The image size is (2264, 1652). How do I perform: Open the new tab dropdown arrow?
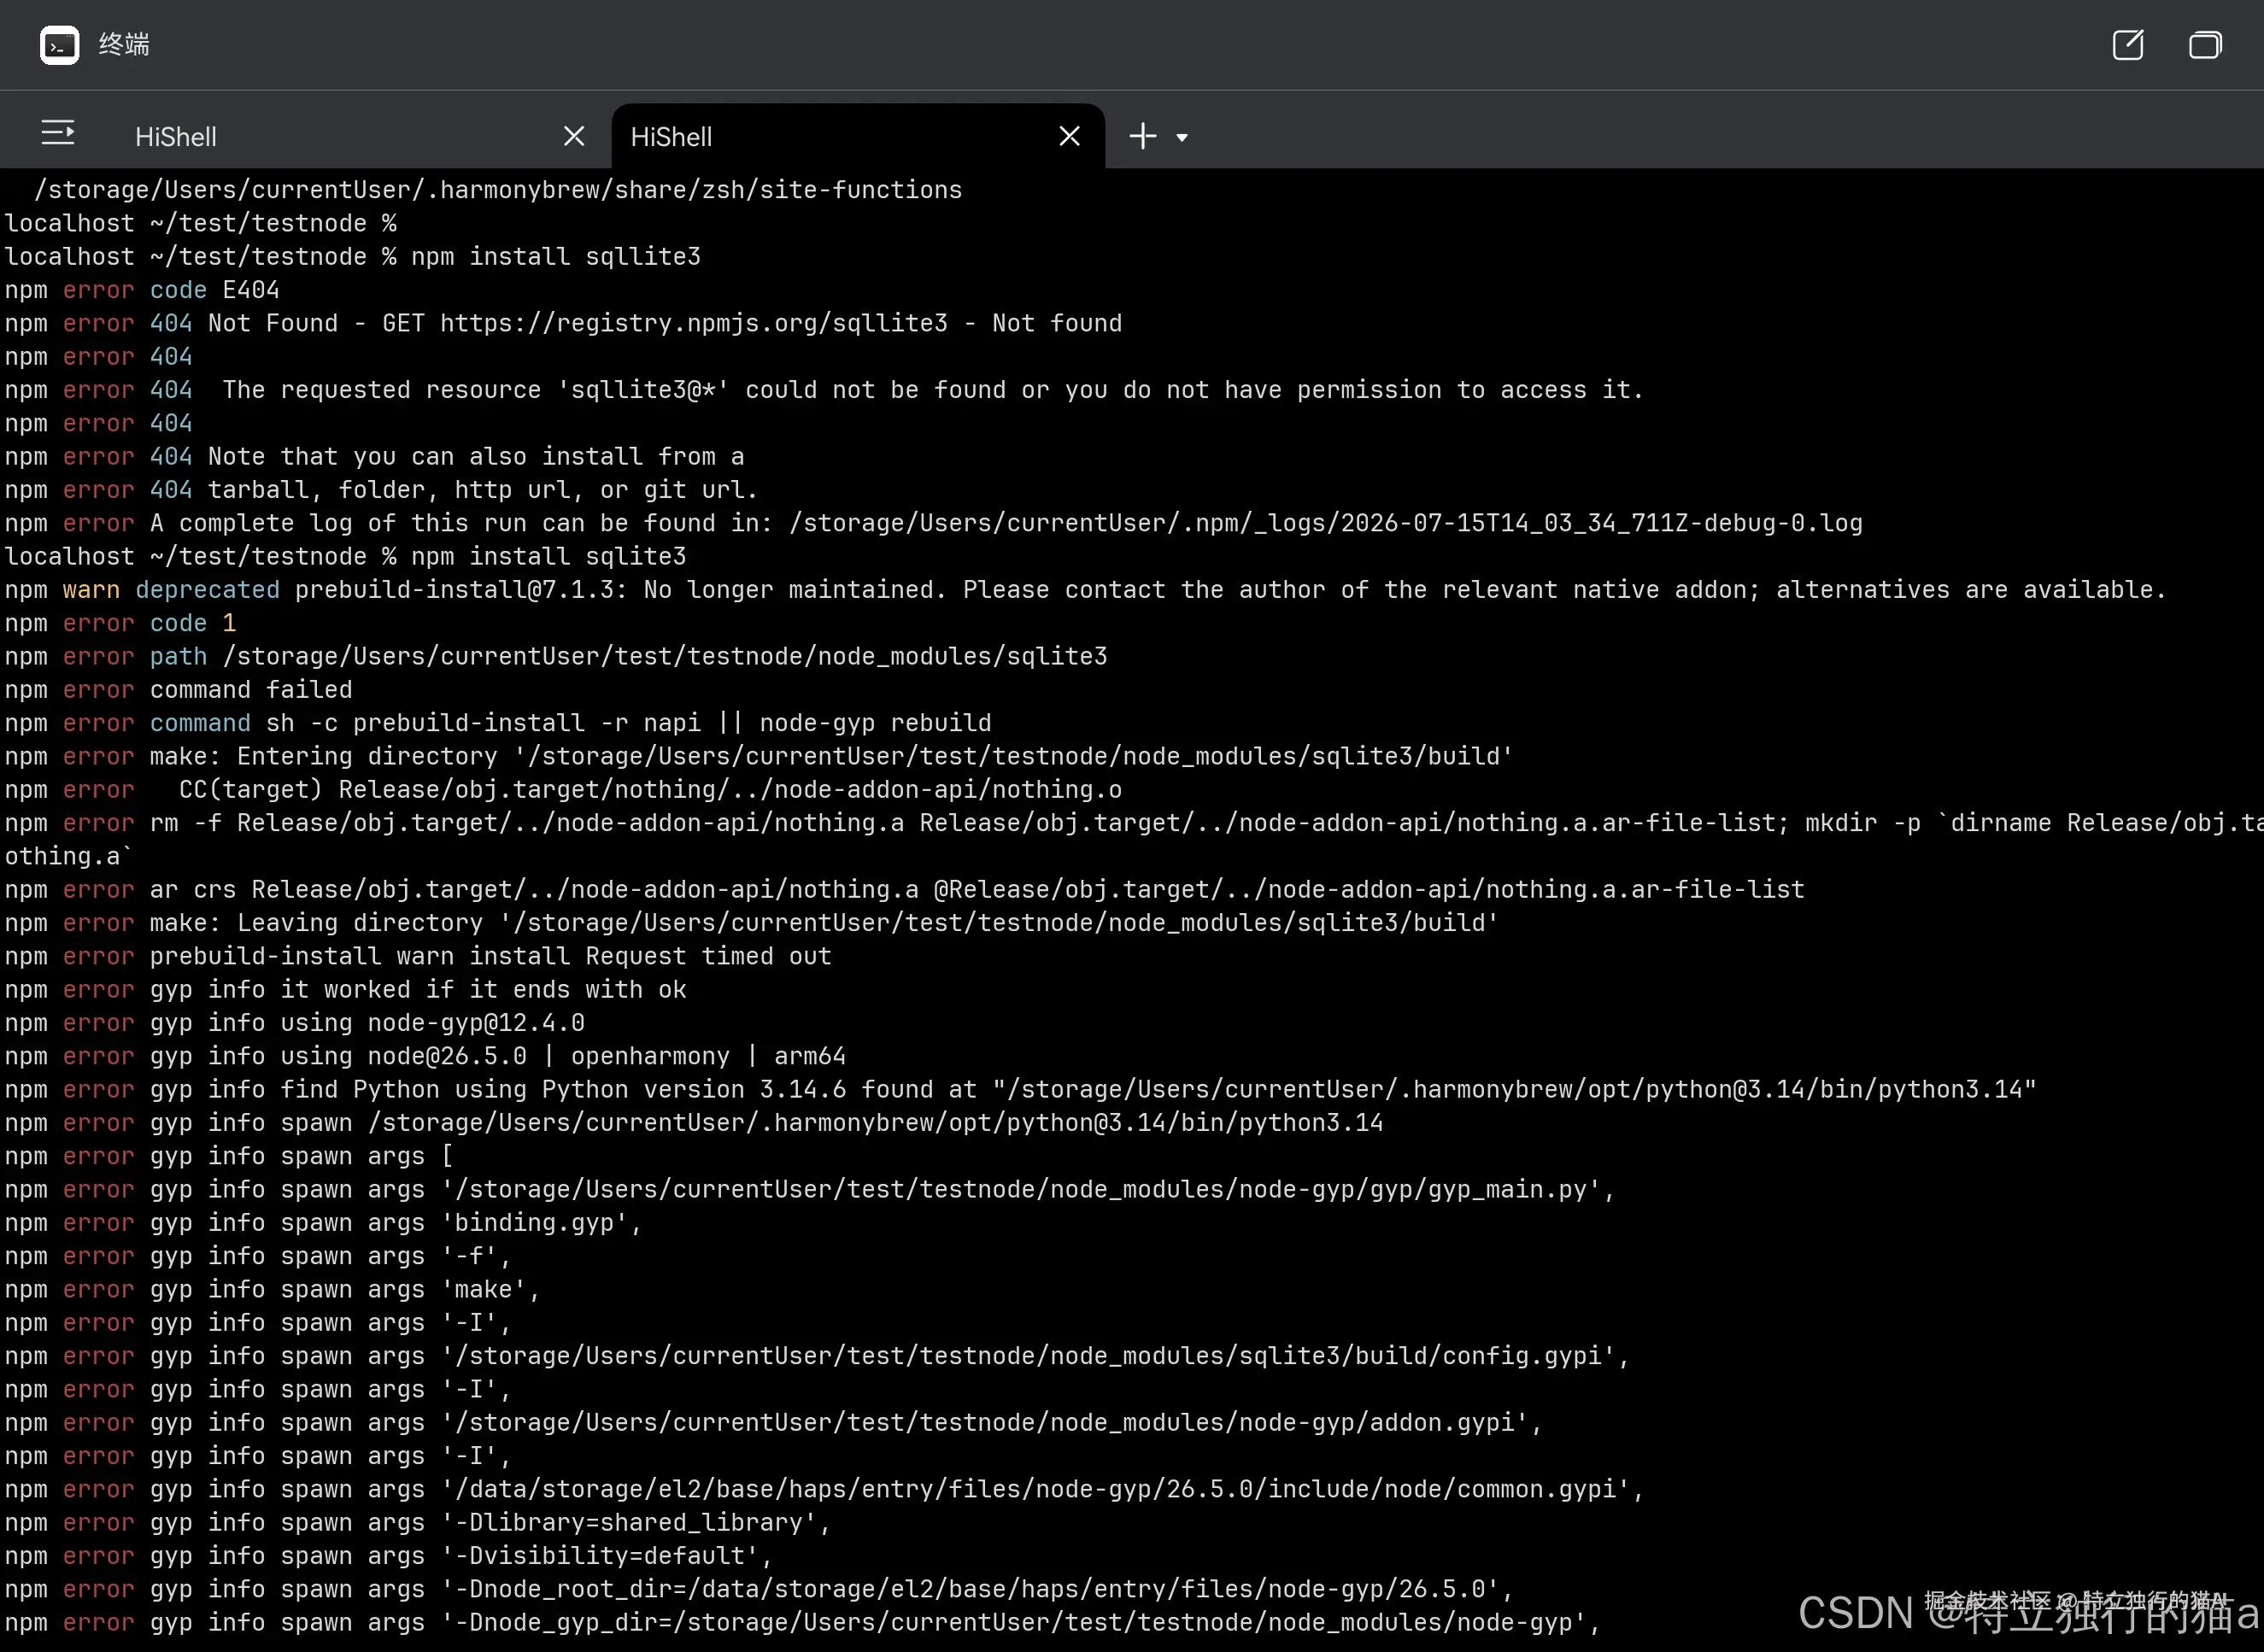[x=1182, y=138]
